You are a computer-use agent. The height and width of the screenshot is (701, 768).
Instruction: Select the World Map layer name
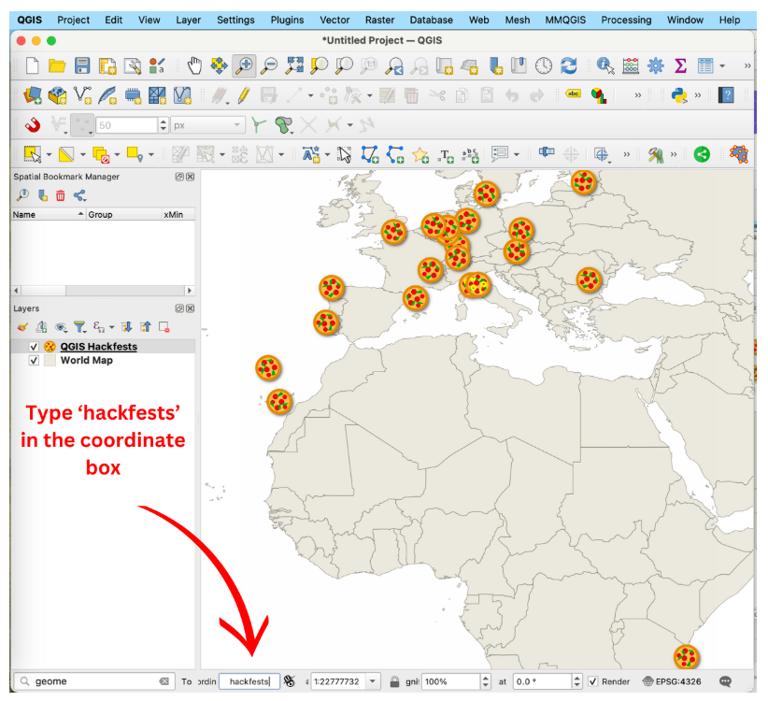(x=86, y=361)
